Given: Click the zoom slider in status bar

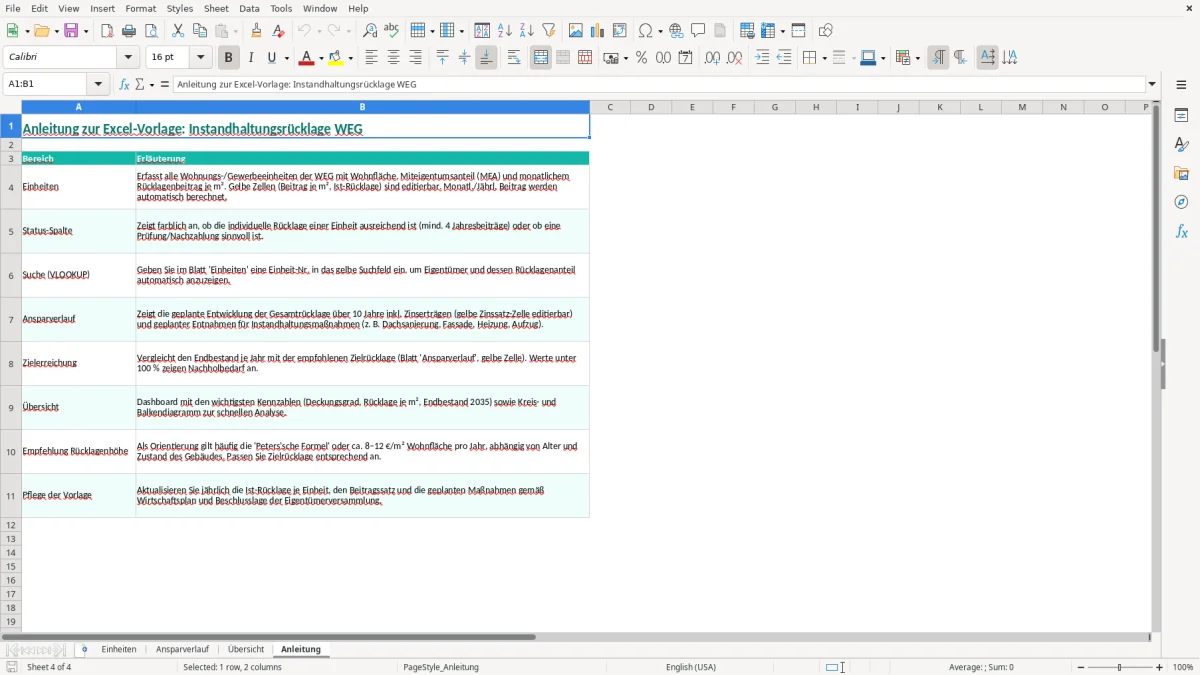Looking at the screenshot, I should click(1119, 667).
